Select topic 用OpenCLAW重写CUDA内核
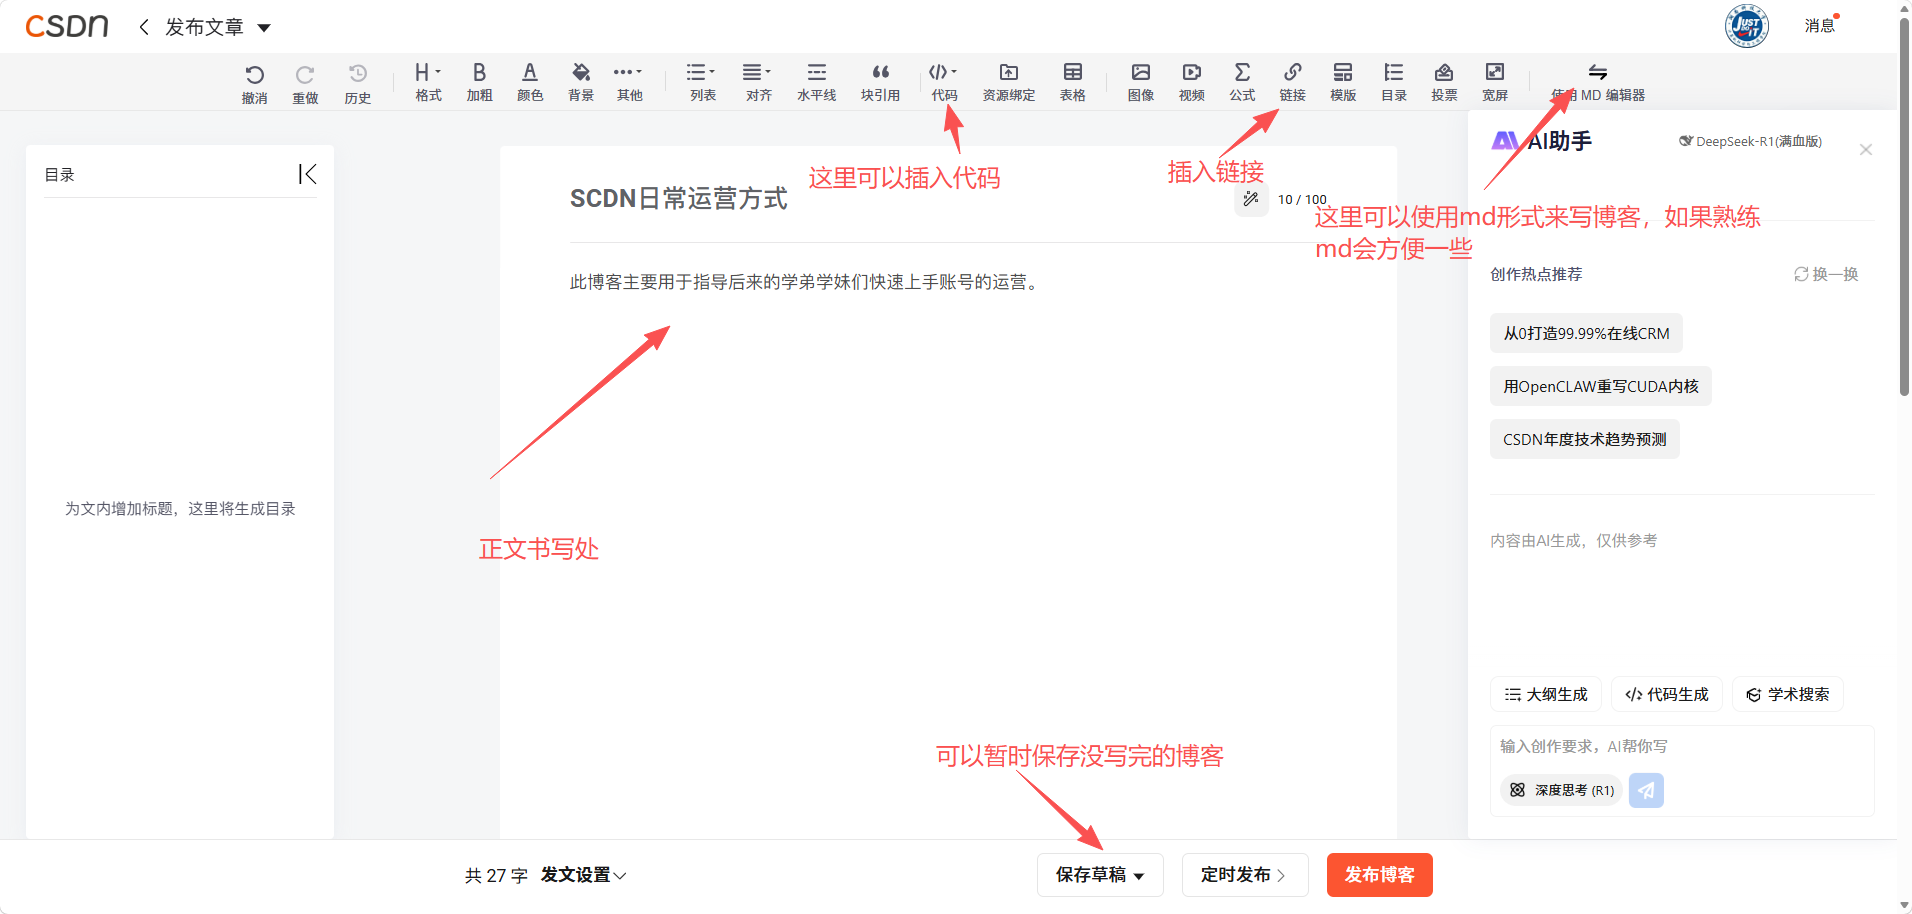This screenshot has height=914, width=1912. point(1601,386)
